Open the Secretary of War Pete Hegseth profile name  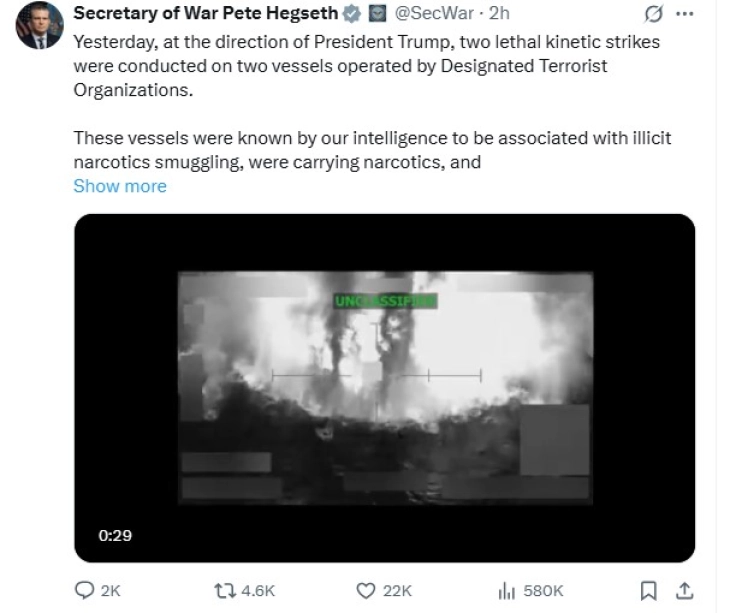click(205, 14)
